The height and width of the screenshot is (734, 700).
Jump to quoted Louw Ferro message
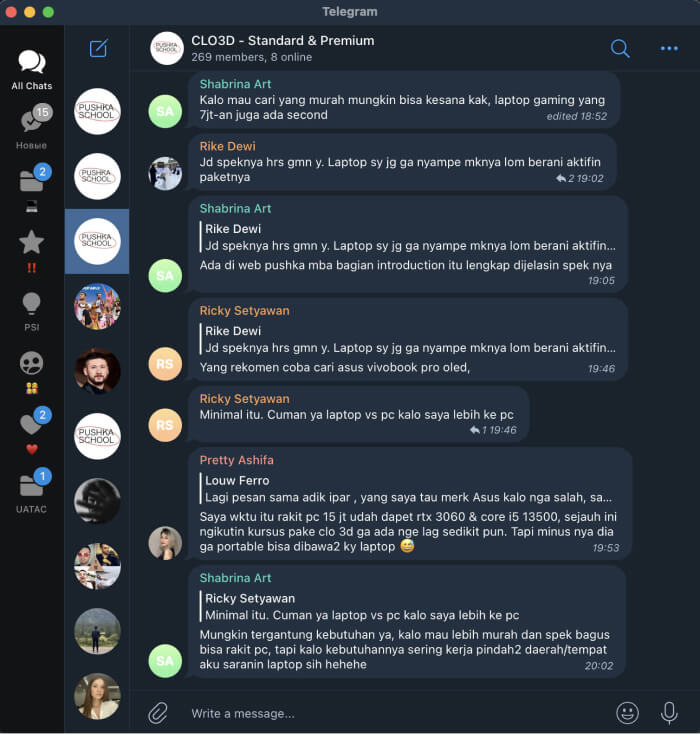point(407,489)
